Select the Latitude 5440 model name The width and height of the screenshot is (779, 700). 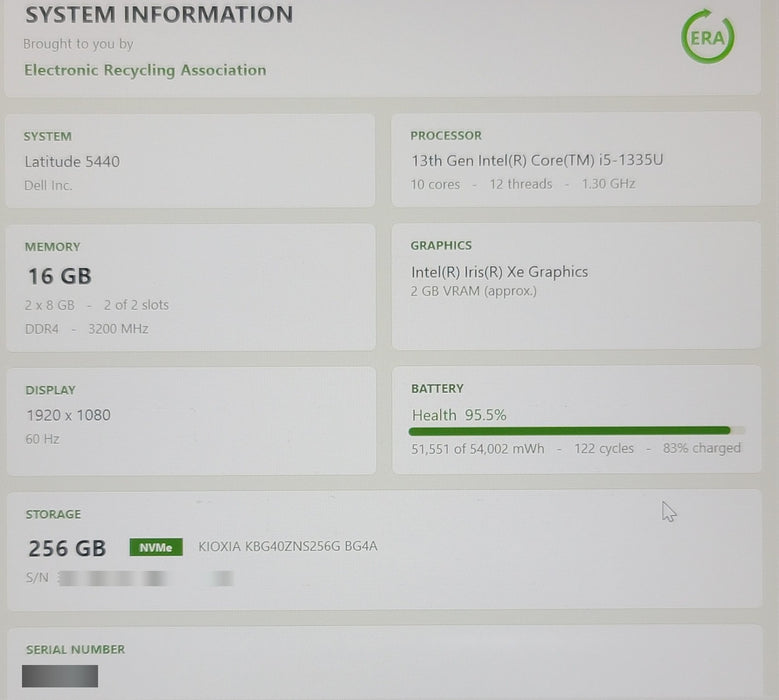72,161
